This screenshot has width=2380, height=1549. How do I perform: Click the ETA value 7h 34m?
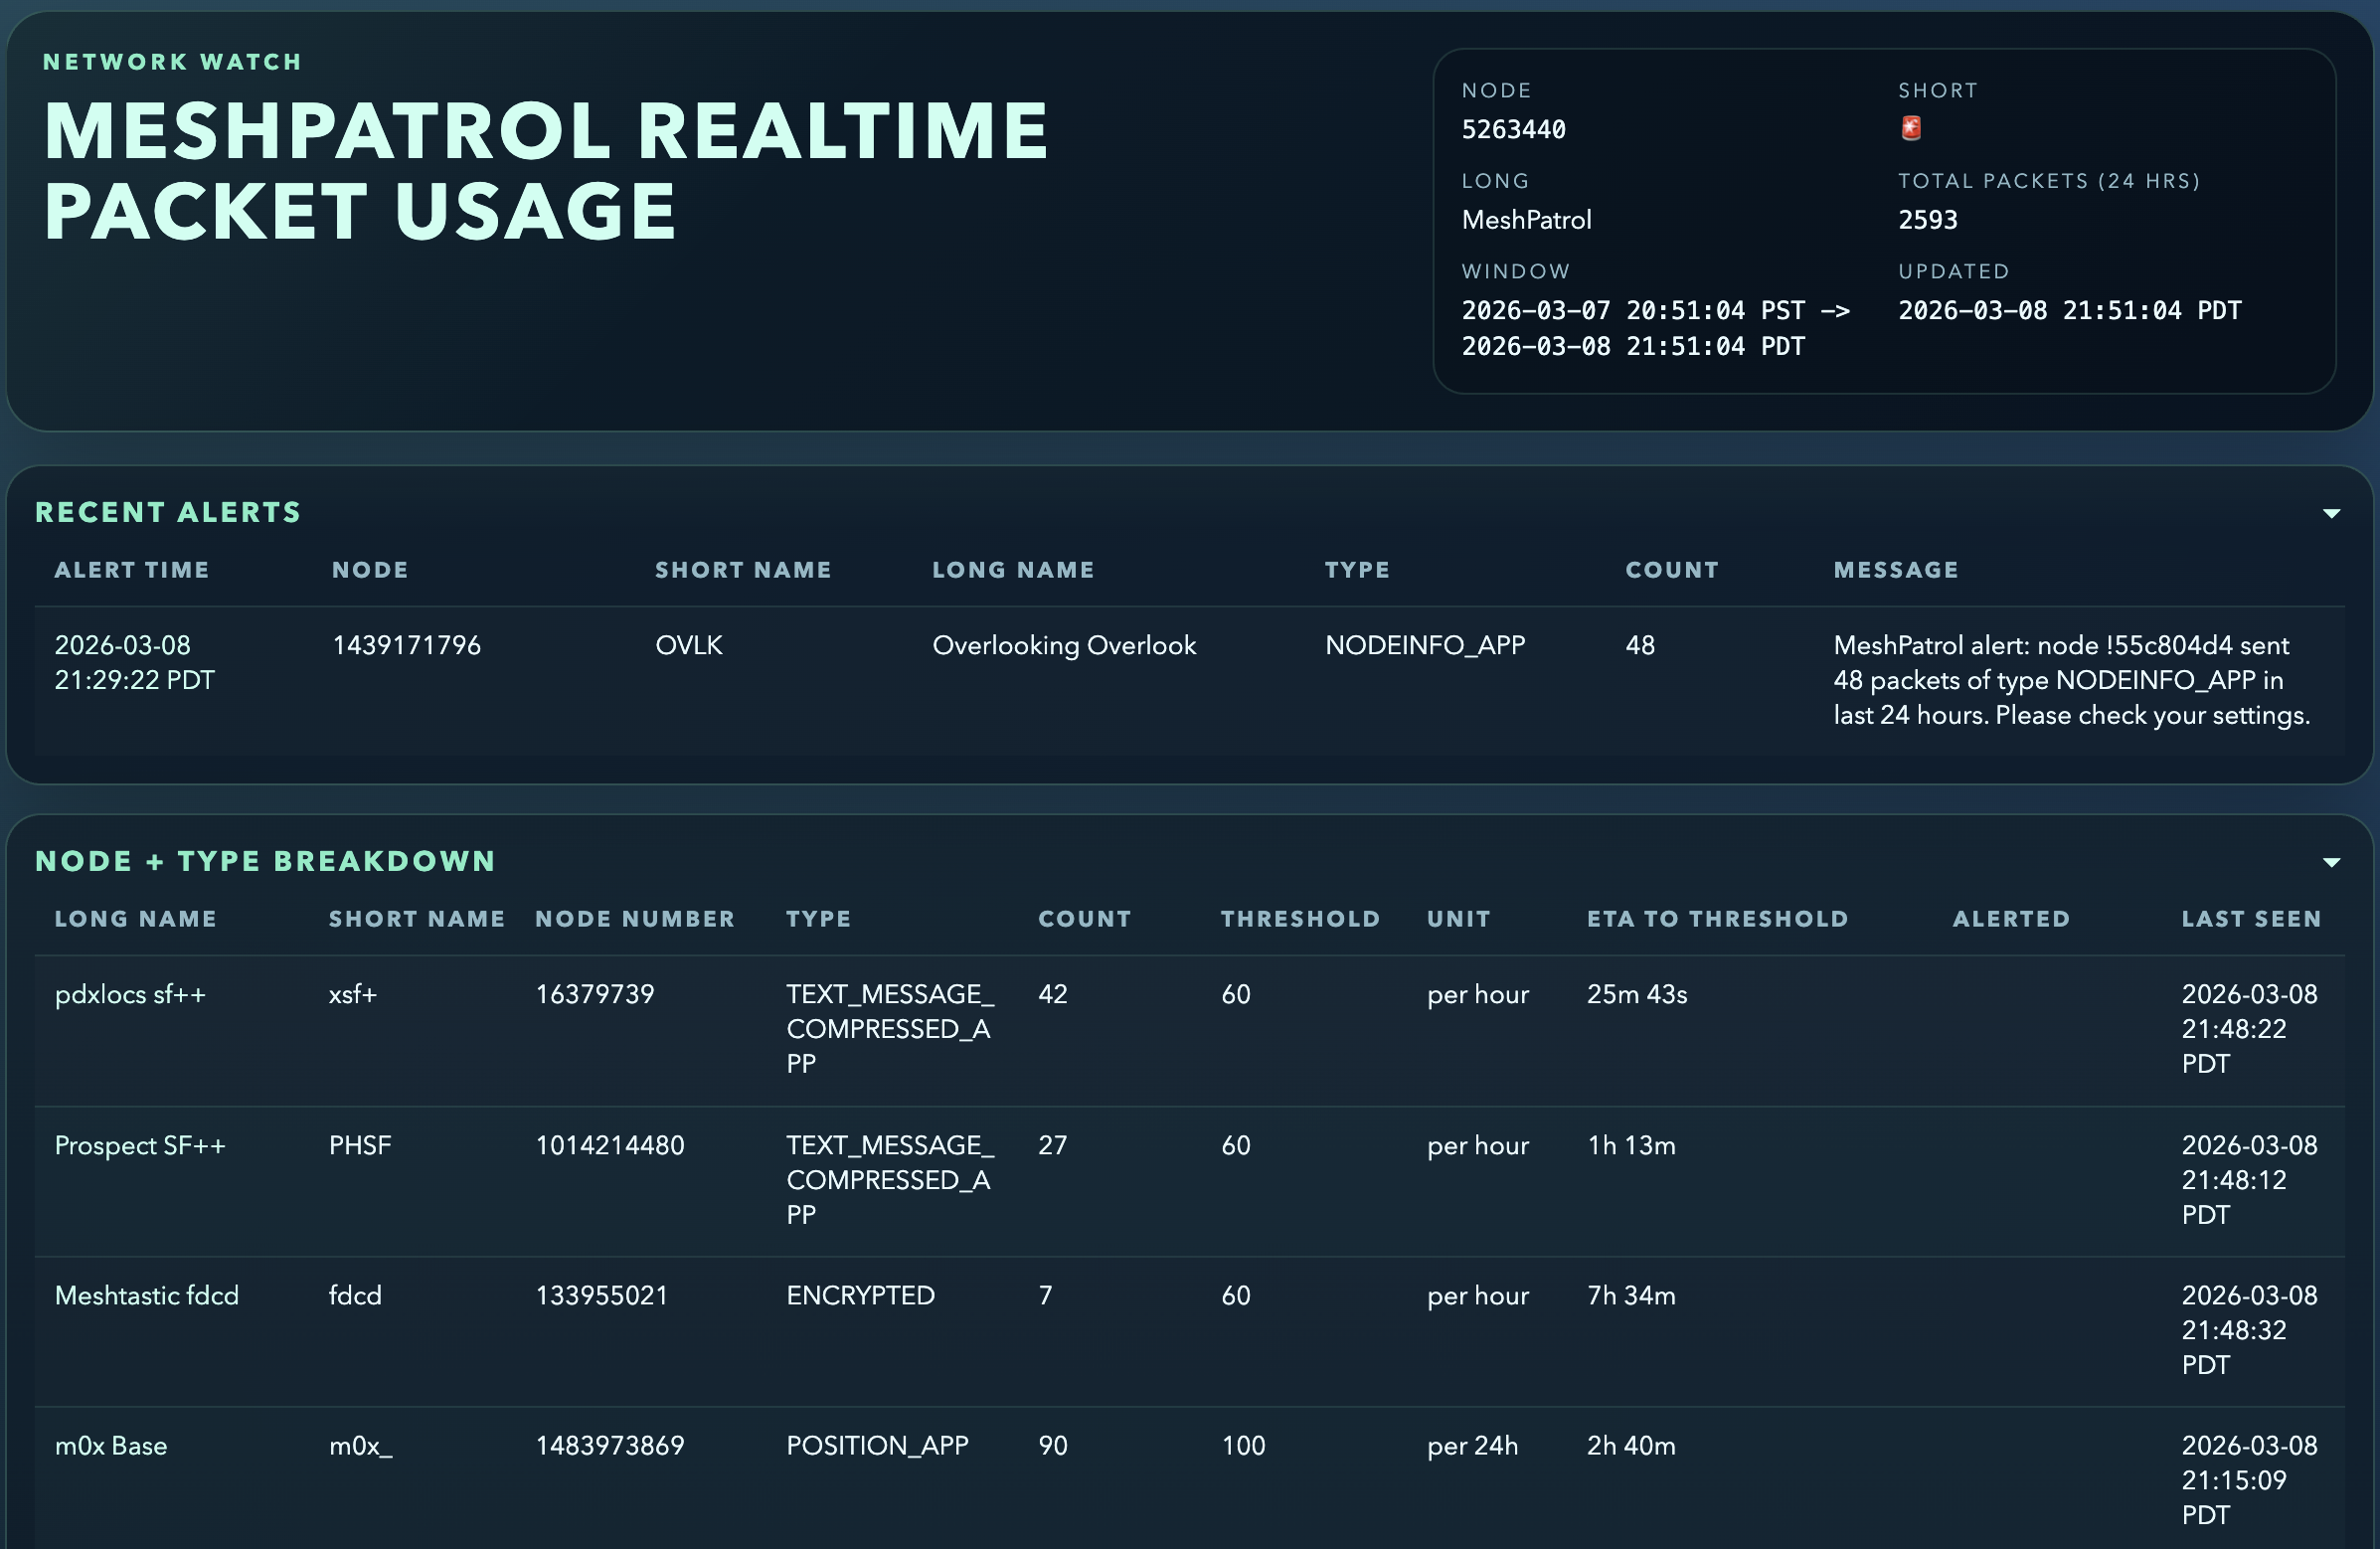(1631, 1295)
